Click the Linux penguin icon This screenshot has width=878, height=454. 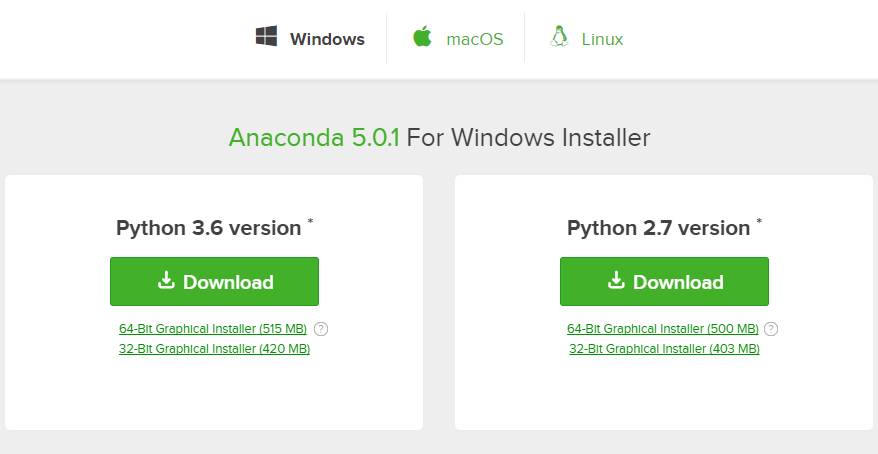coord(559,38)
